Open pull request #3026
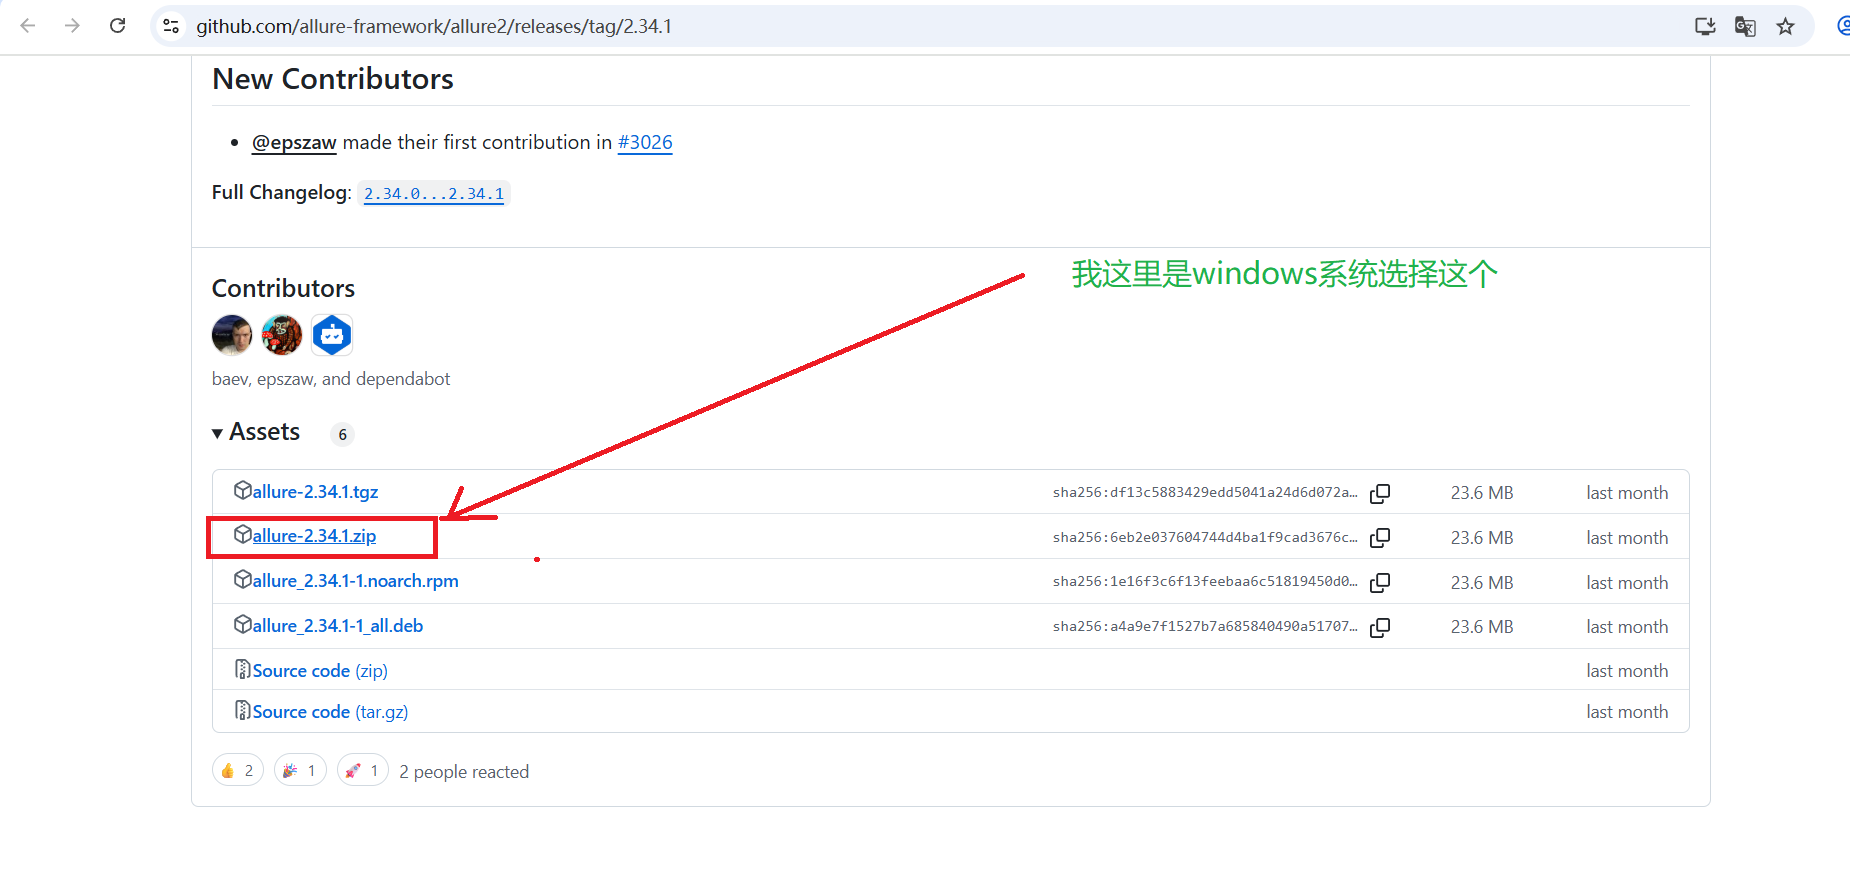 click(x=645, y=143)
